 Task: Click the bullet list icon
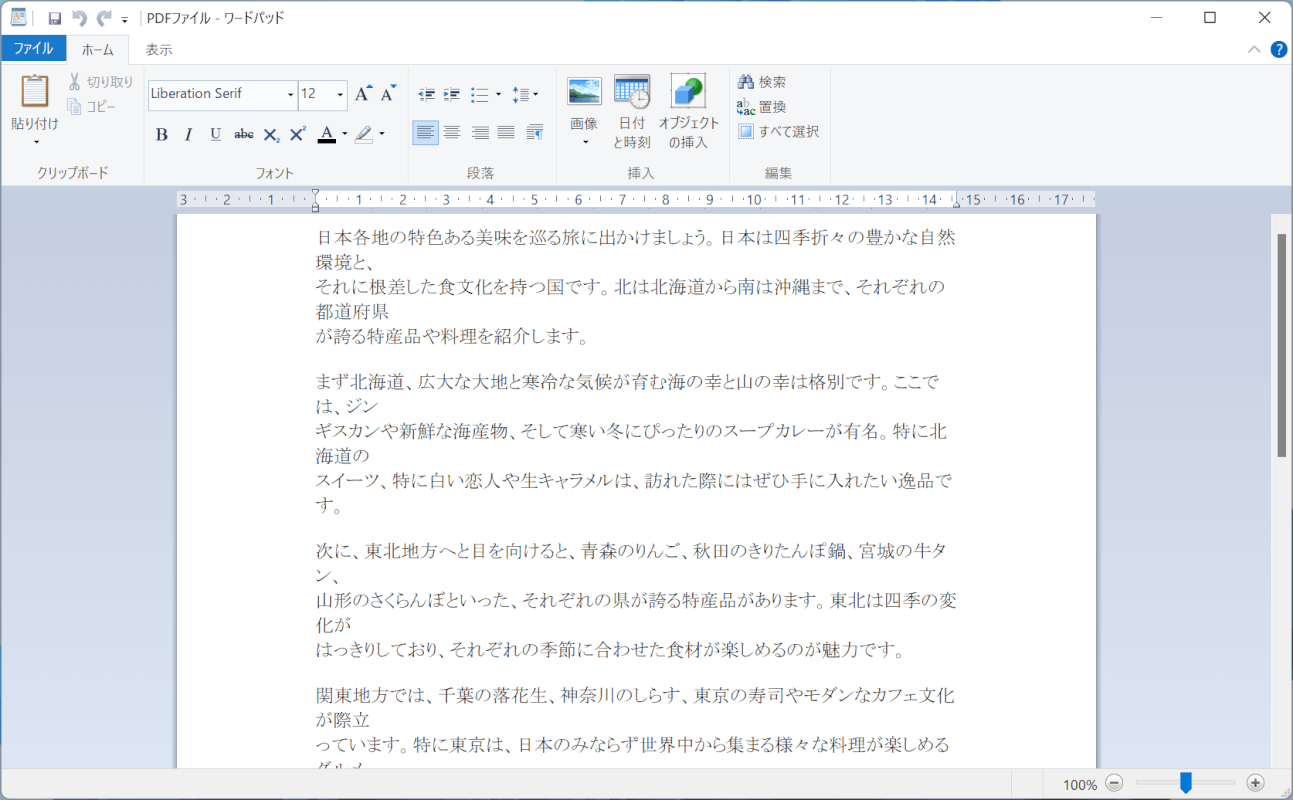coord(479,95)
